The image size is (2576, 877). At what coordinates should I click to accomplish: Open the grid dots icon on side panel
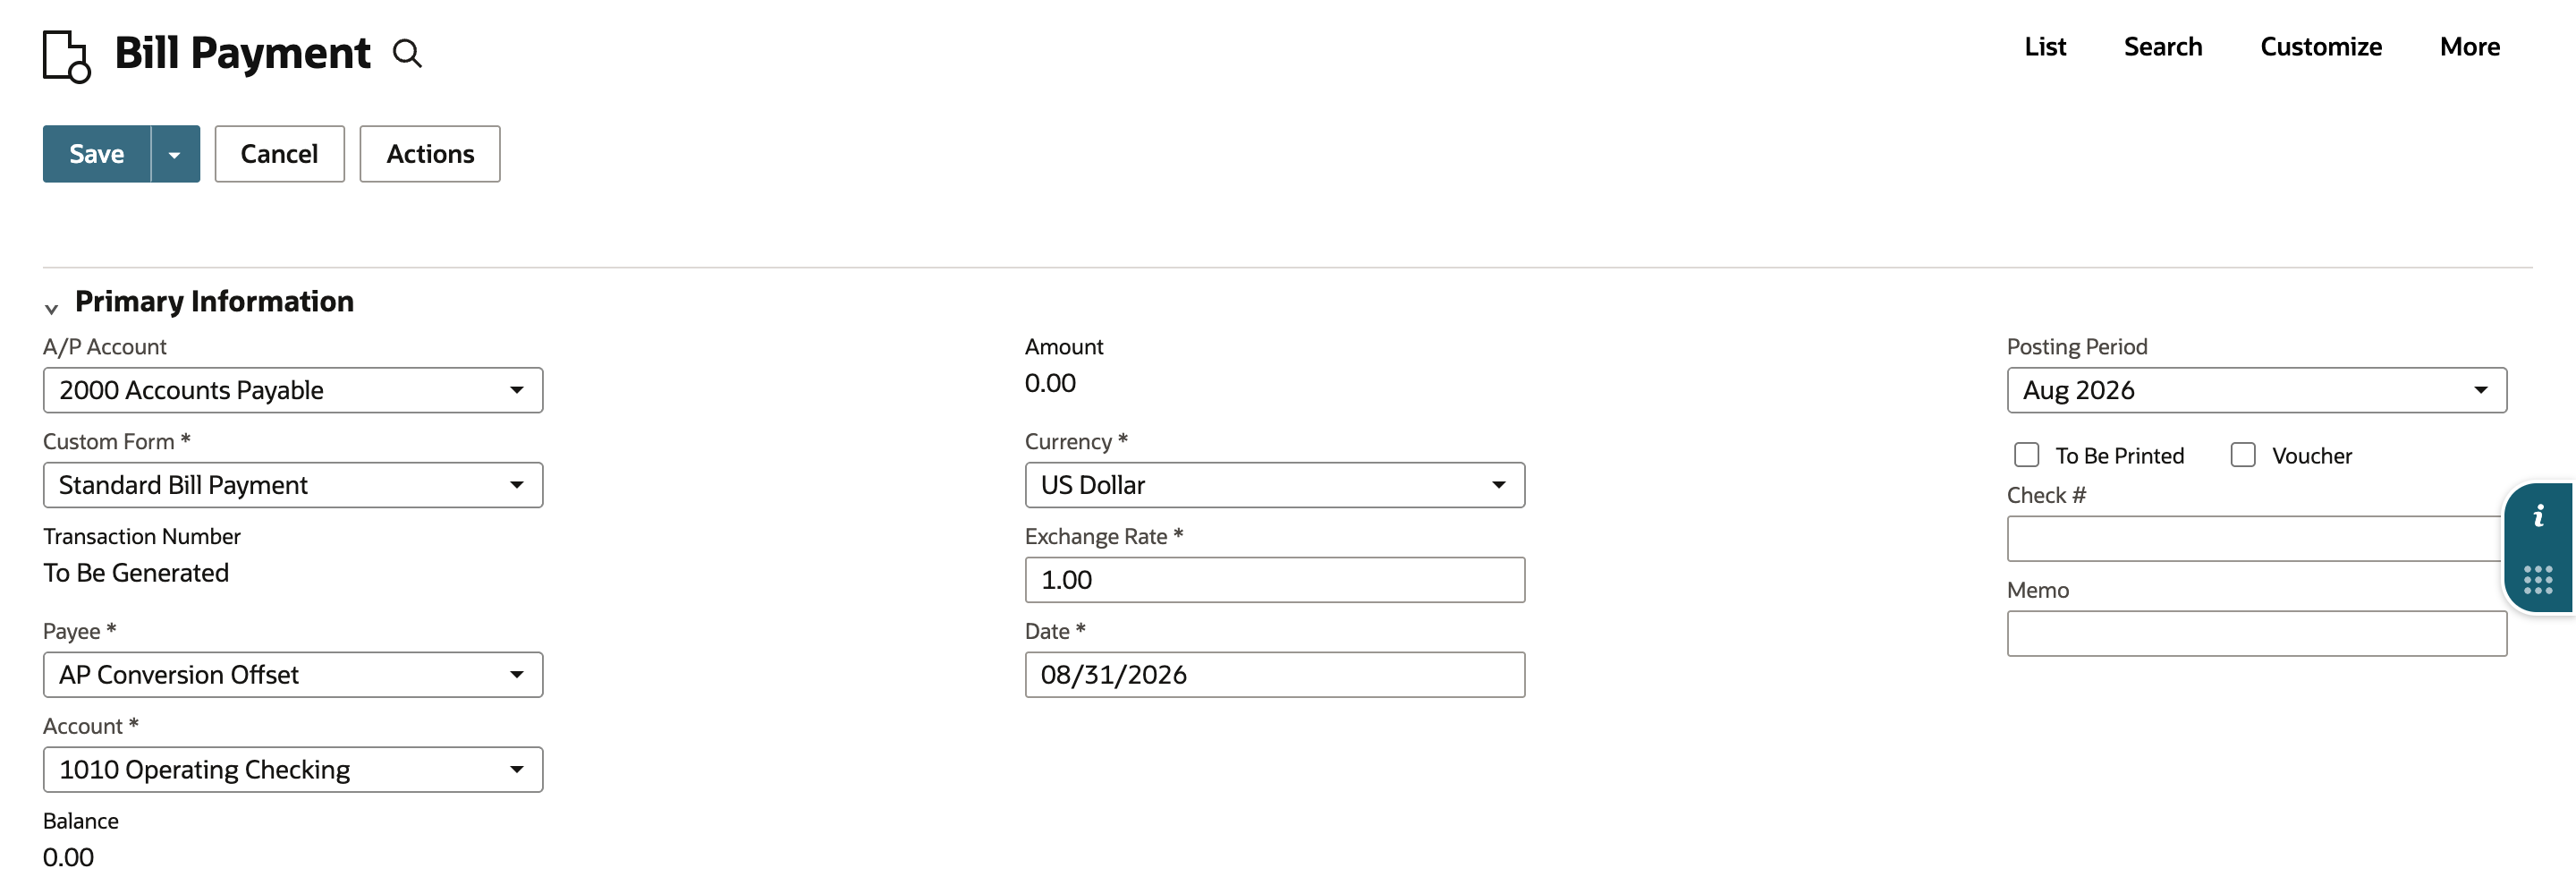point(2538,580)
